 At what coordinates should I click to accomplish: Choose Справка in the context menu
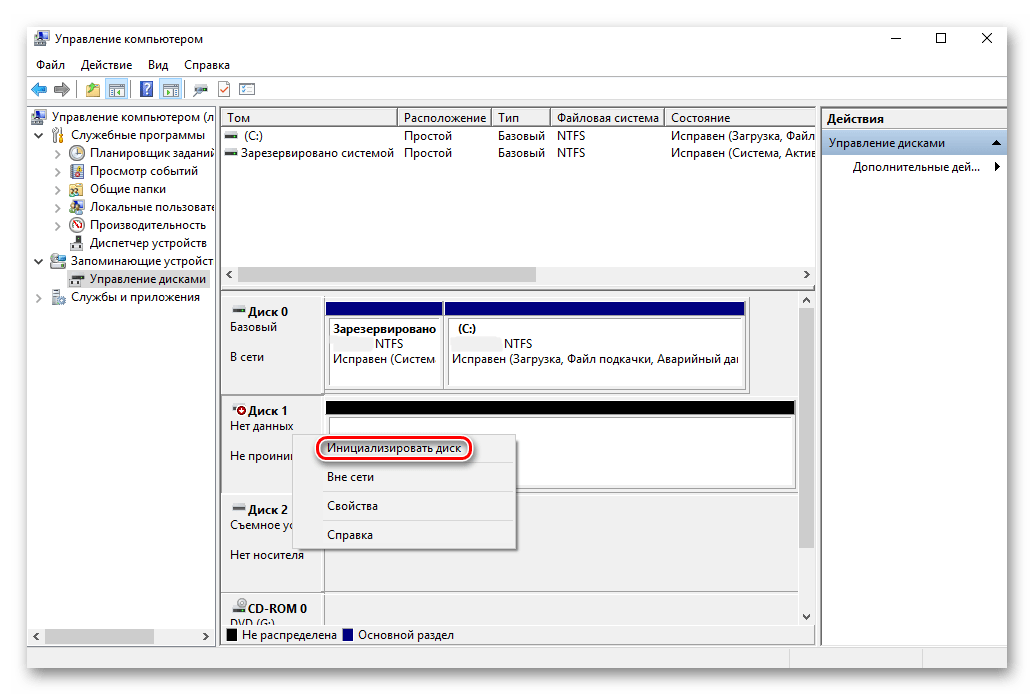pyautogui.click(x=404, y=535)
